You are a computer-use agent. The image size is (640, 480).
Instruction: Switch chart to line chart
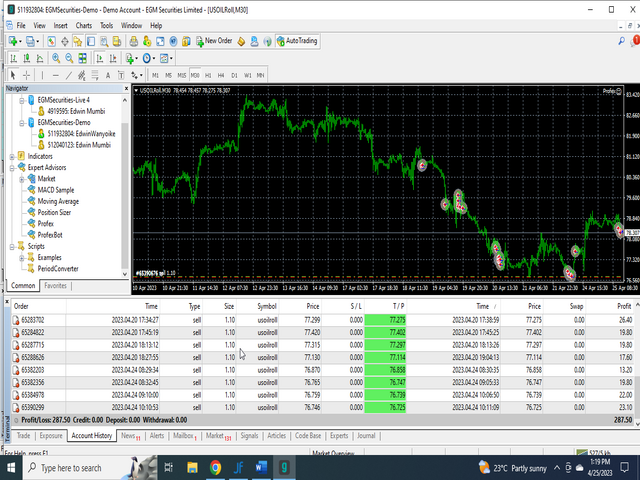[40, 58]
